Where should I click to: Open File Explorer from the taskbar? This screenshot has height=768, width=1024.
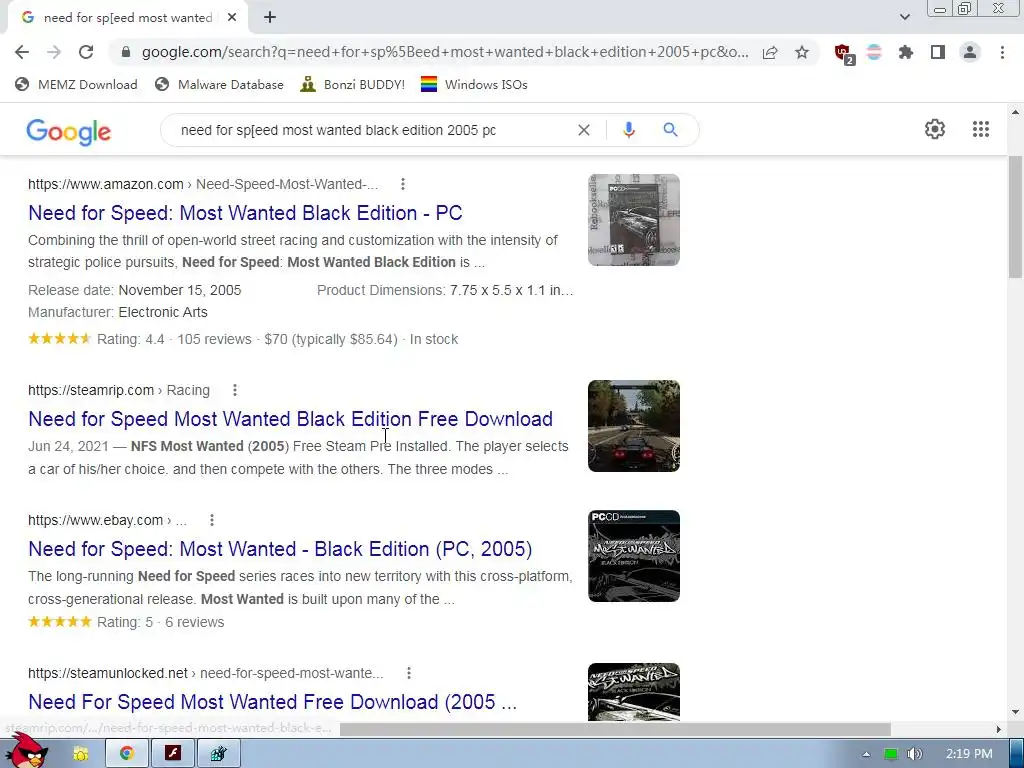[80, 754]
